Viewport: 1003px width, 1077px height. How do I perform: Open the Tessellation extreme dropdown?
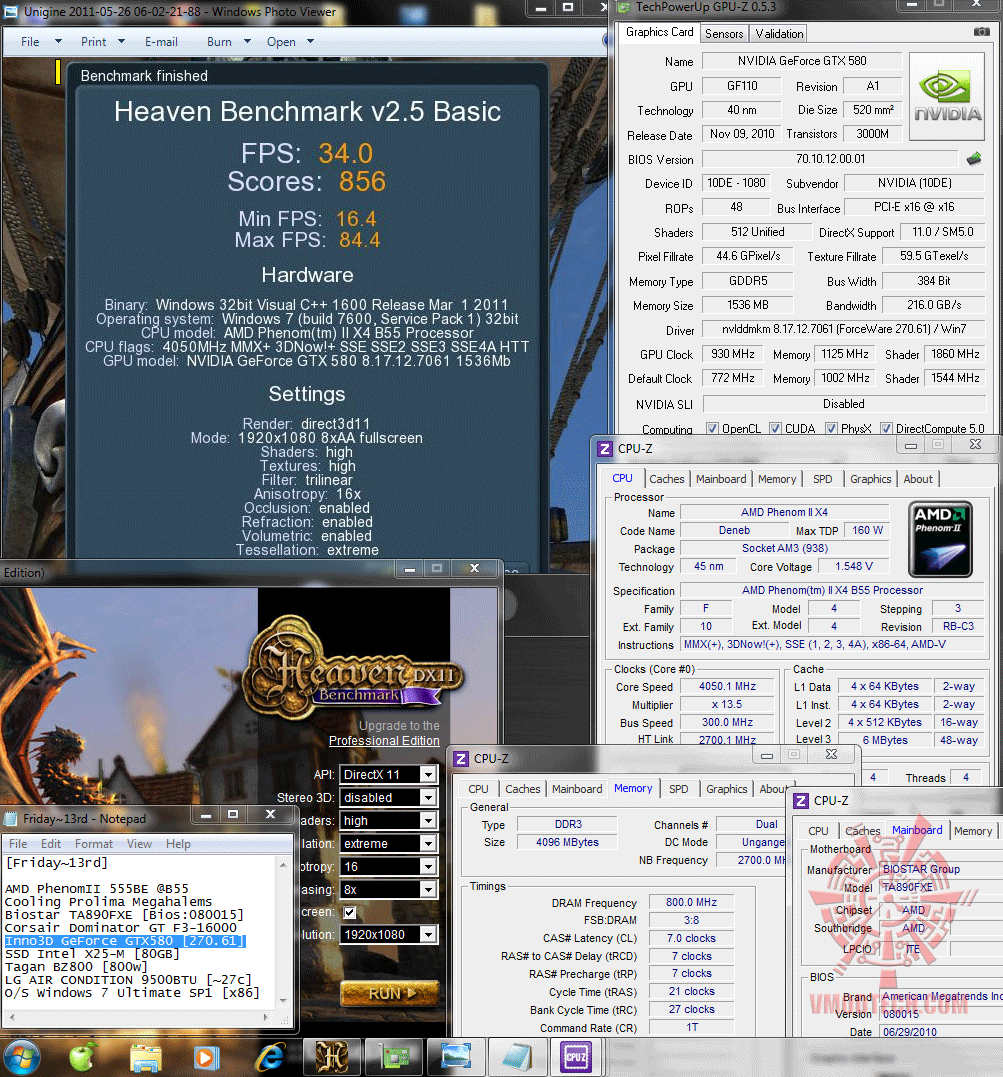pyautogui.click(x=388, y=843)
